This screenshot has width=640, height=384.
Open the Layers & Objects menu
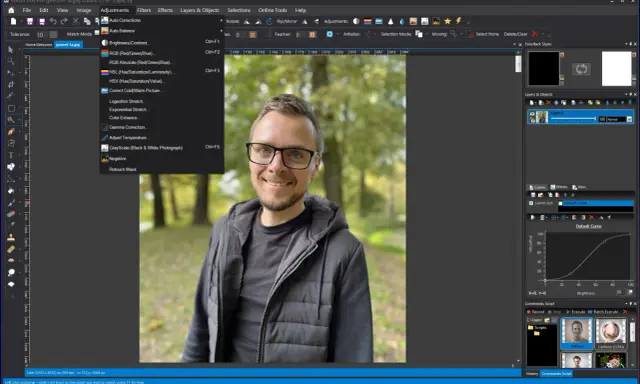click(x=200, y=10)
